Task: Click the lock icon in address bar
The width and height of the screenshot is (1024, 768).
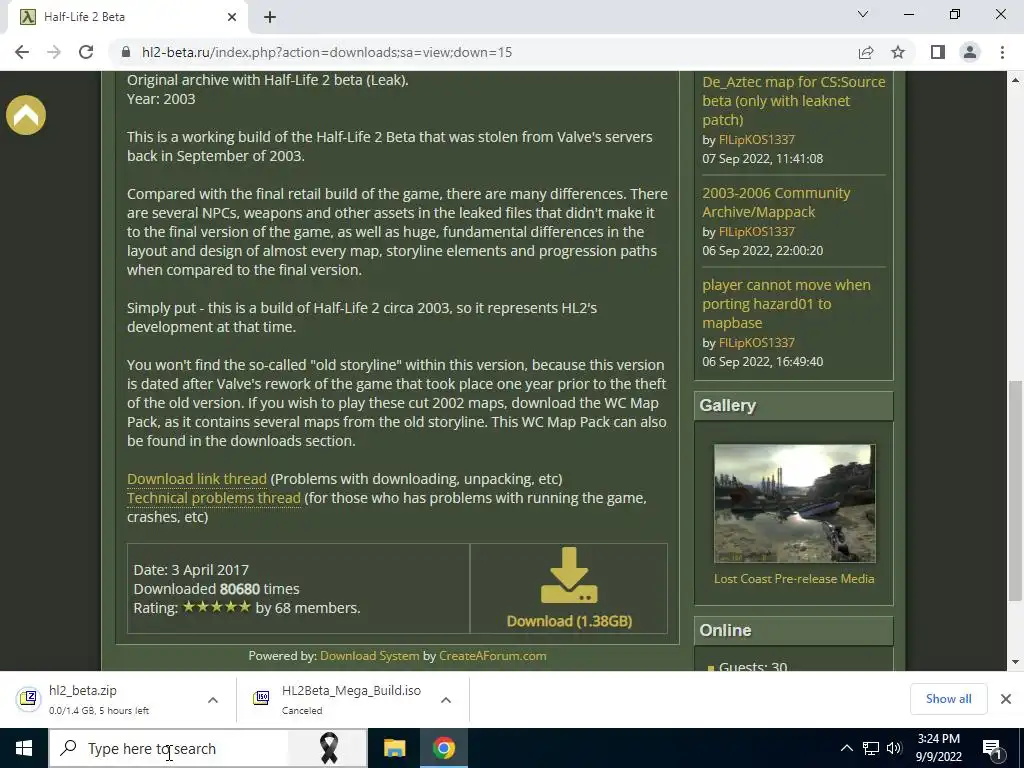Action: coord(126,52)
